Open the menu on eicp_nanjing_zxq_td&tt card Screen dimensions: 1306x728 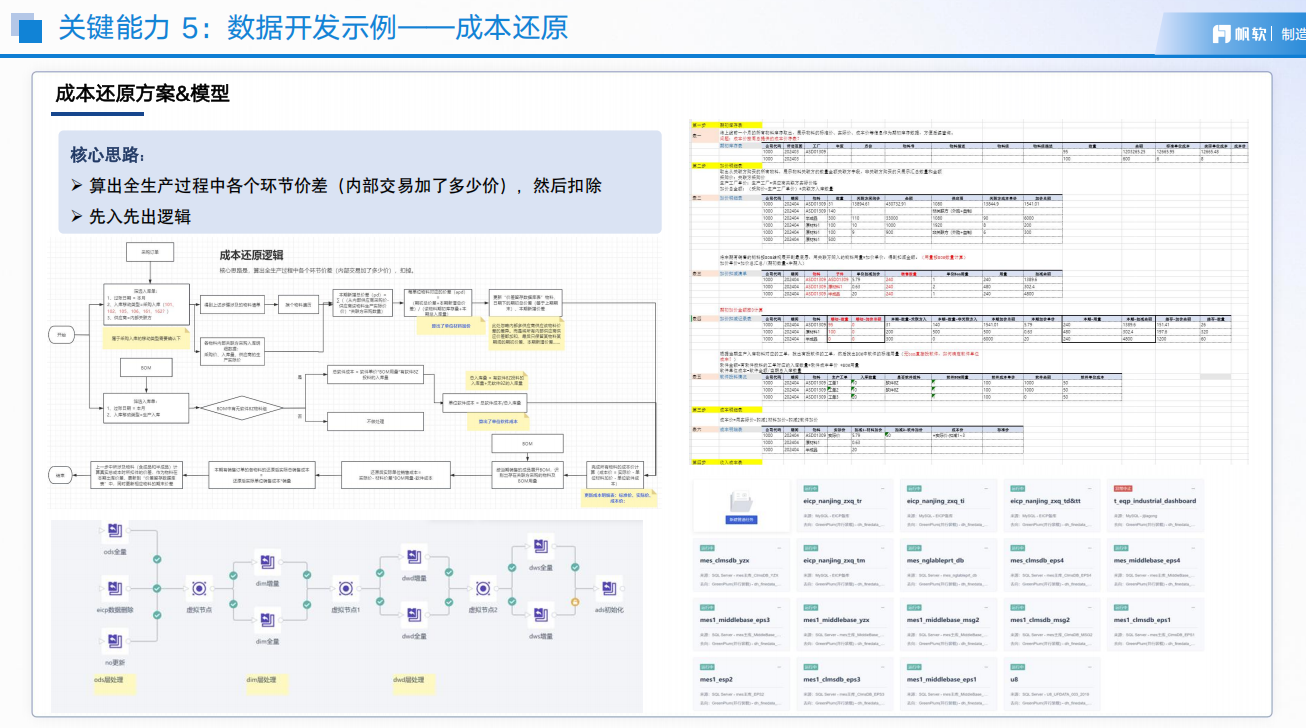1090,487
